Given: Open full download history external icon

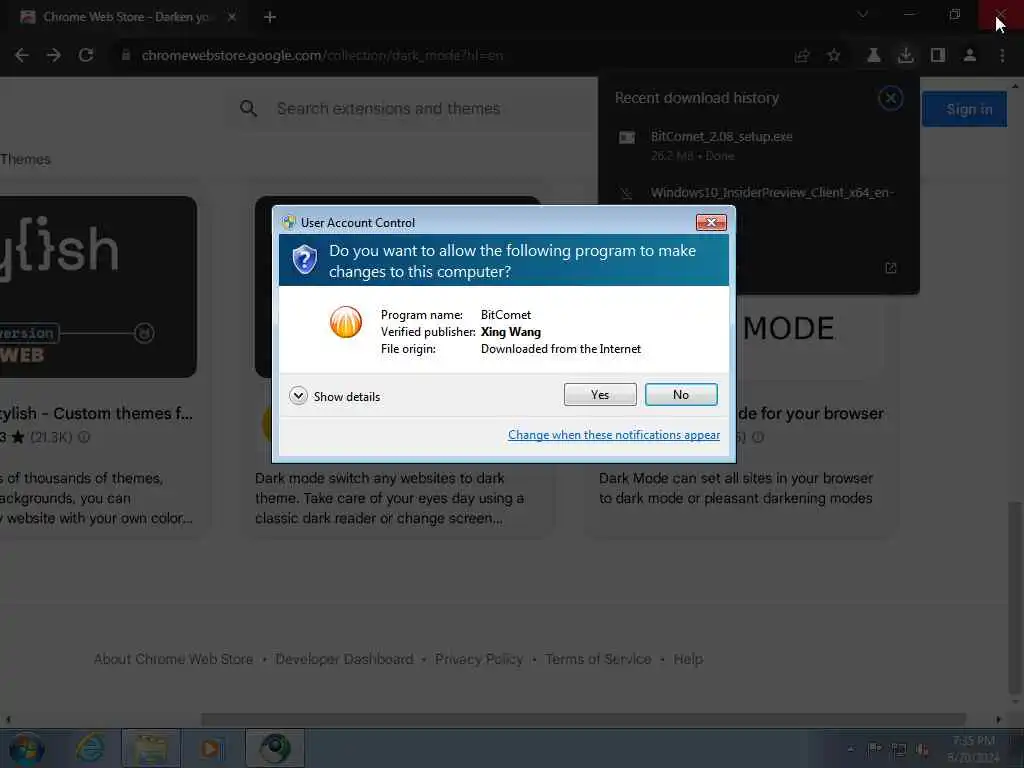Looking at the screenshot, I should (891, 268).
